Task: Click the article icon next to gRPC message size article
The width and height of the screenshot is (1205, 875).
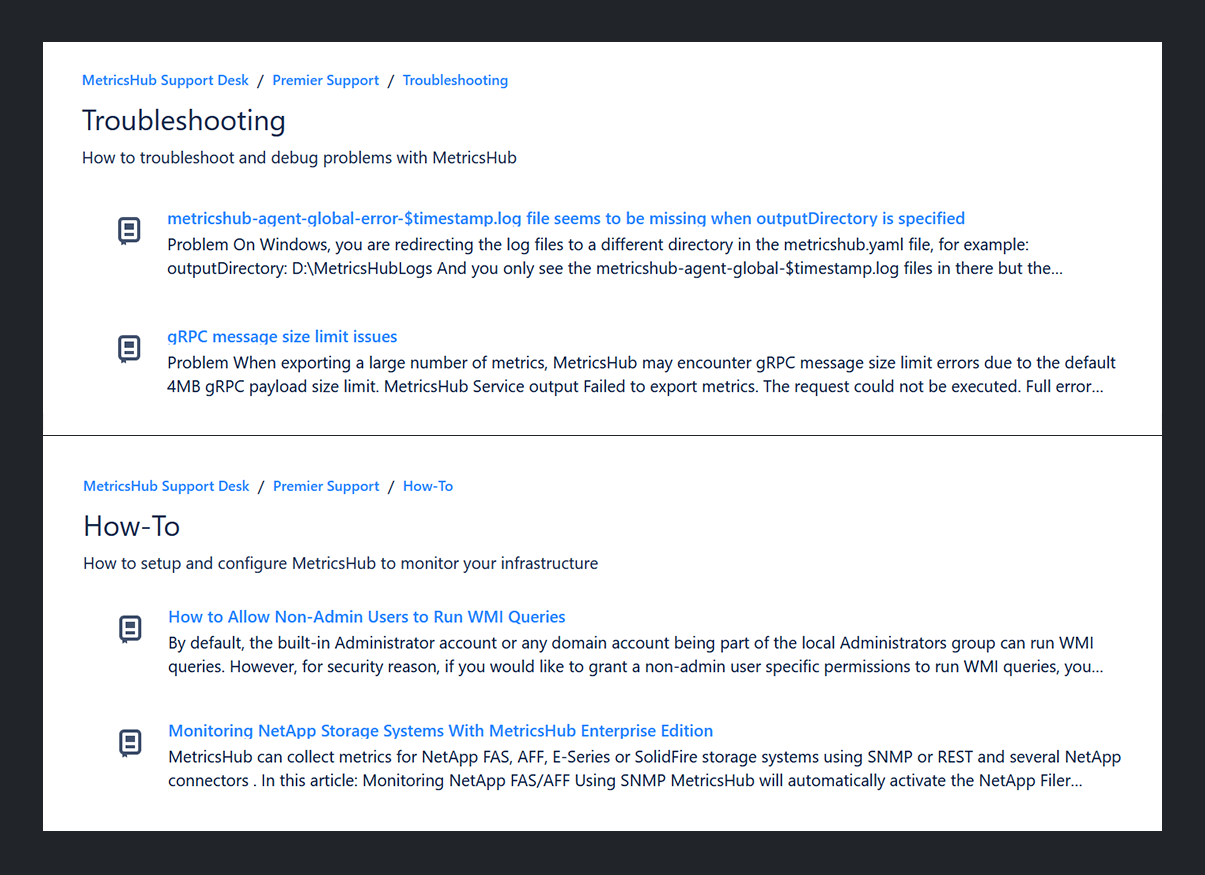Action: 129,349
